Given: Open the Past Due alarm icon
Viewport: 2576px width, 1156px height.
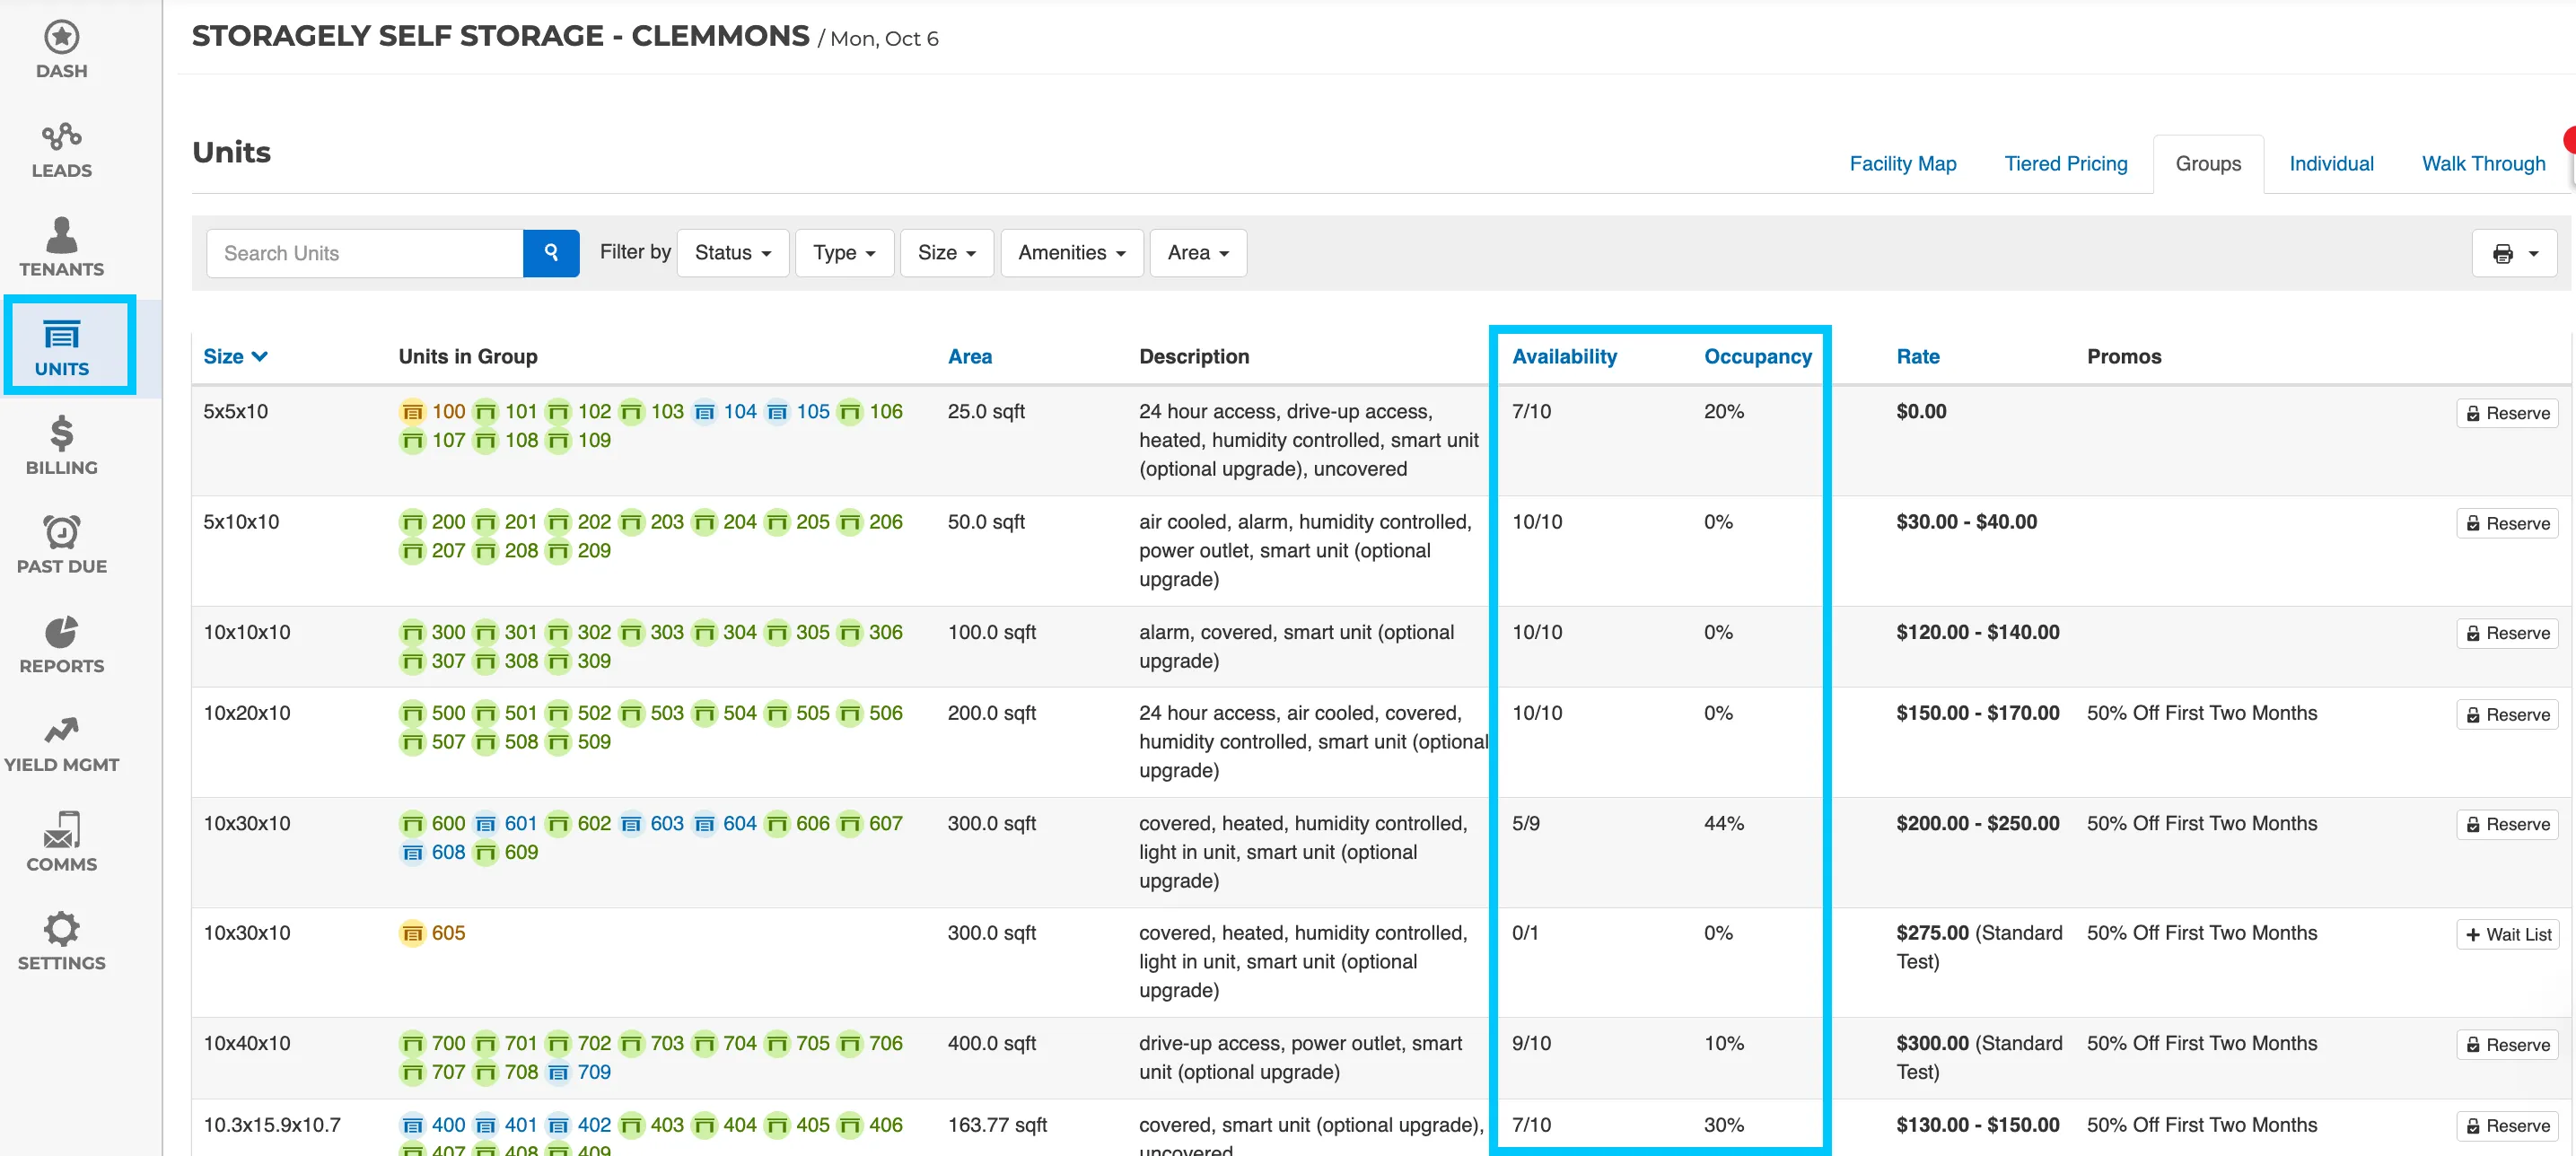Looking at the screenshot, I should 61,532.
